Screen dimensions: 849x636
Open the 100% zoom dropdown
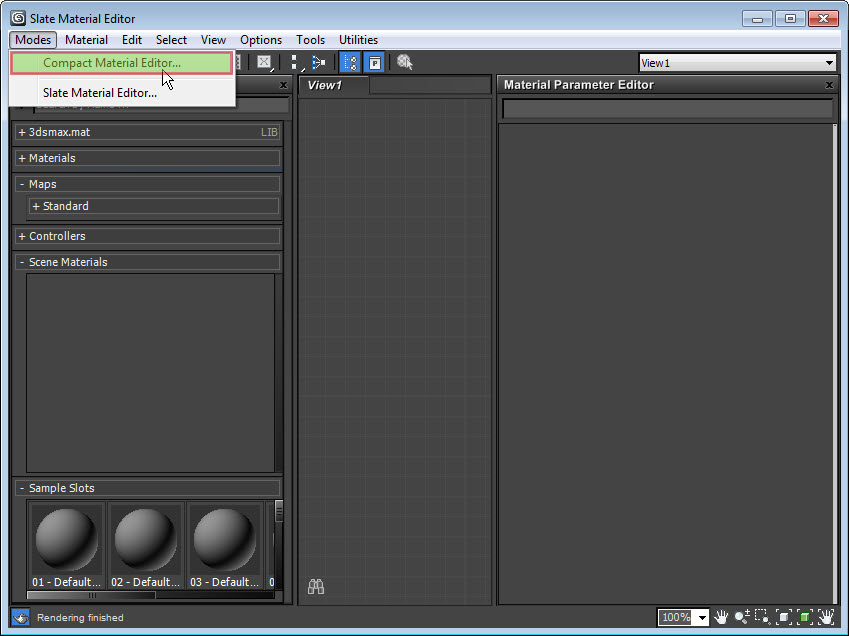click(702, 617)
